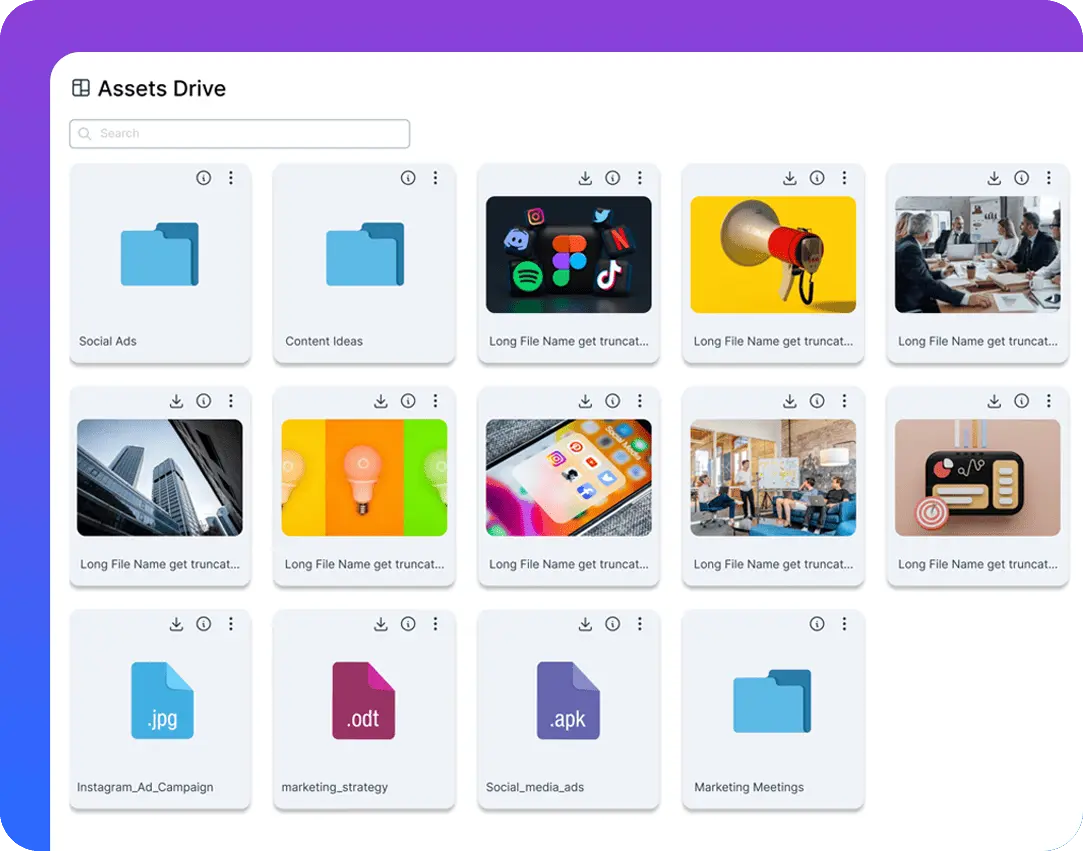Screen dimensions: 1083x851
Task: Click the search magnifier icon
Action: point(84,133)
